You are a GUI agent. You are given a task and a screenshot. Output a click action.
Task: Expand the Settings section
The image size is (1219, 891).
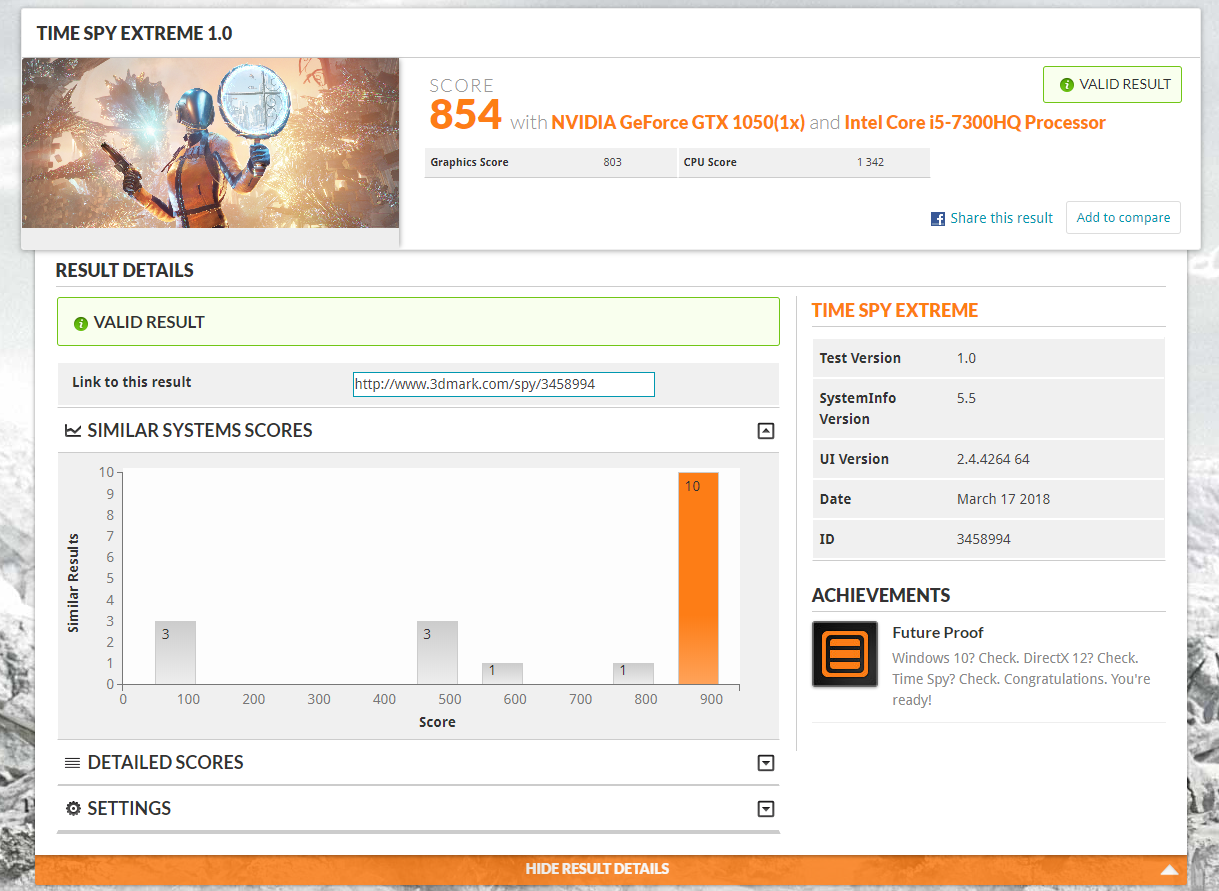(x=766, y=809)
